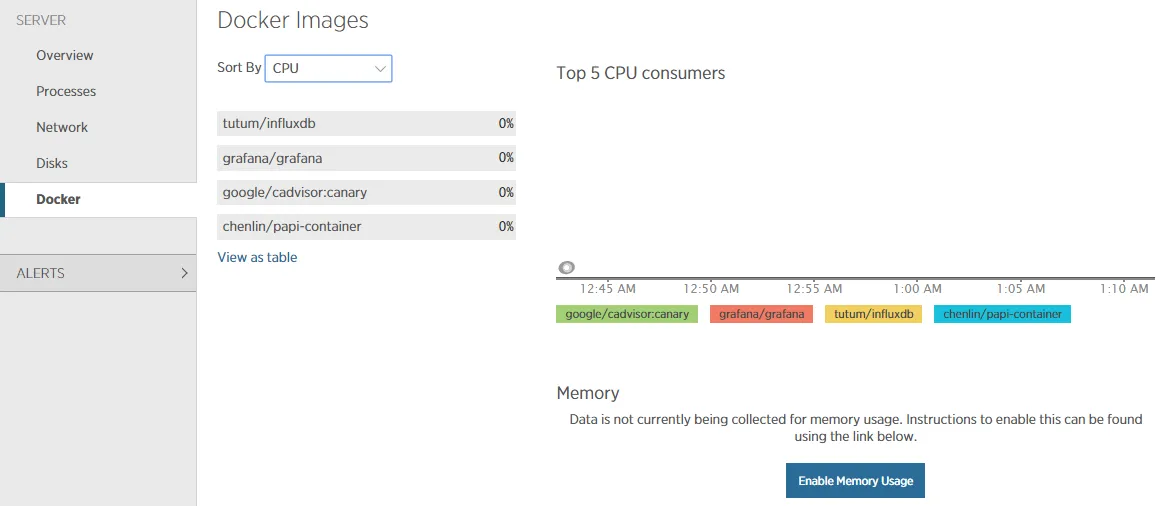Click the circular marker on the CPU chart timeline
1161x506 pixels.
(x=567, y=268)
